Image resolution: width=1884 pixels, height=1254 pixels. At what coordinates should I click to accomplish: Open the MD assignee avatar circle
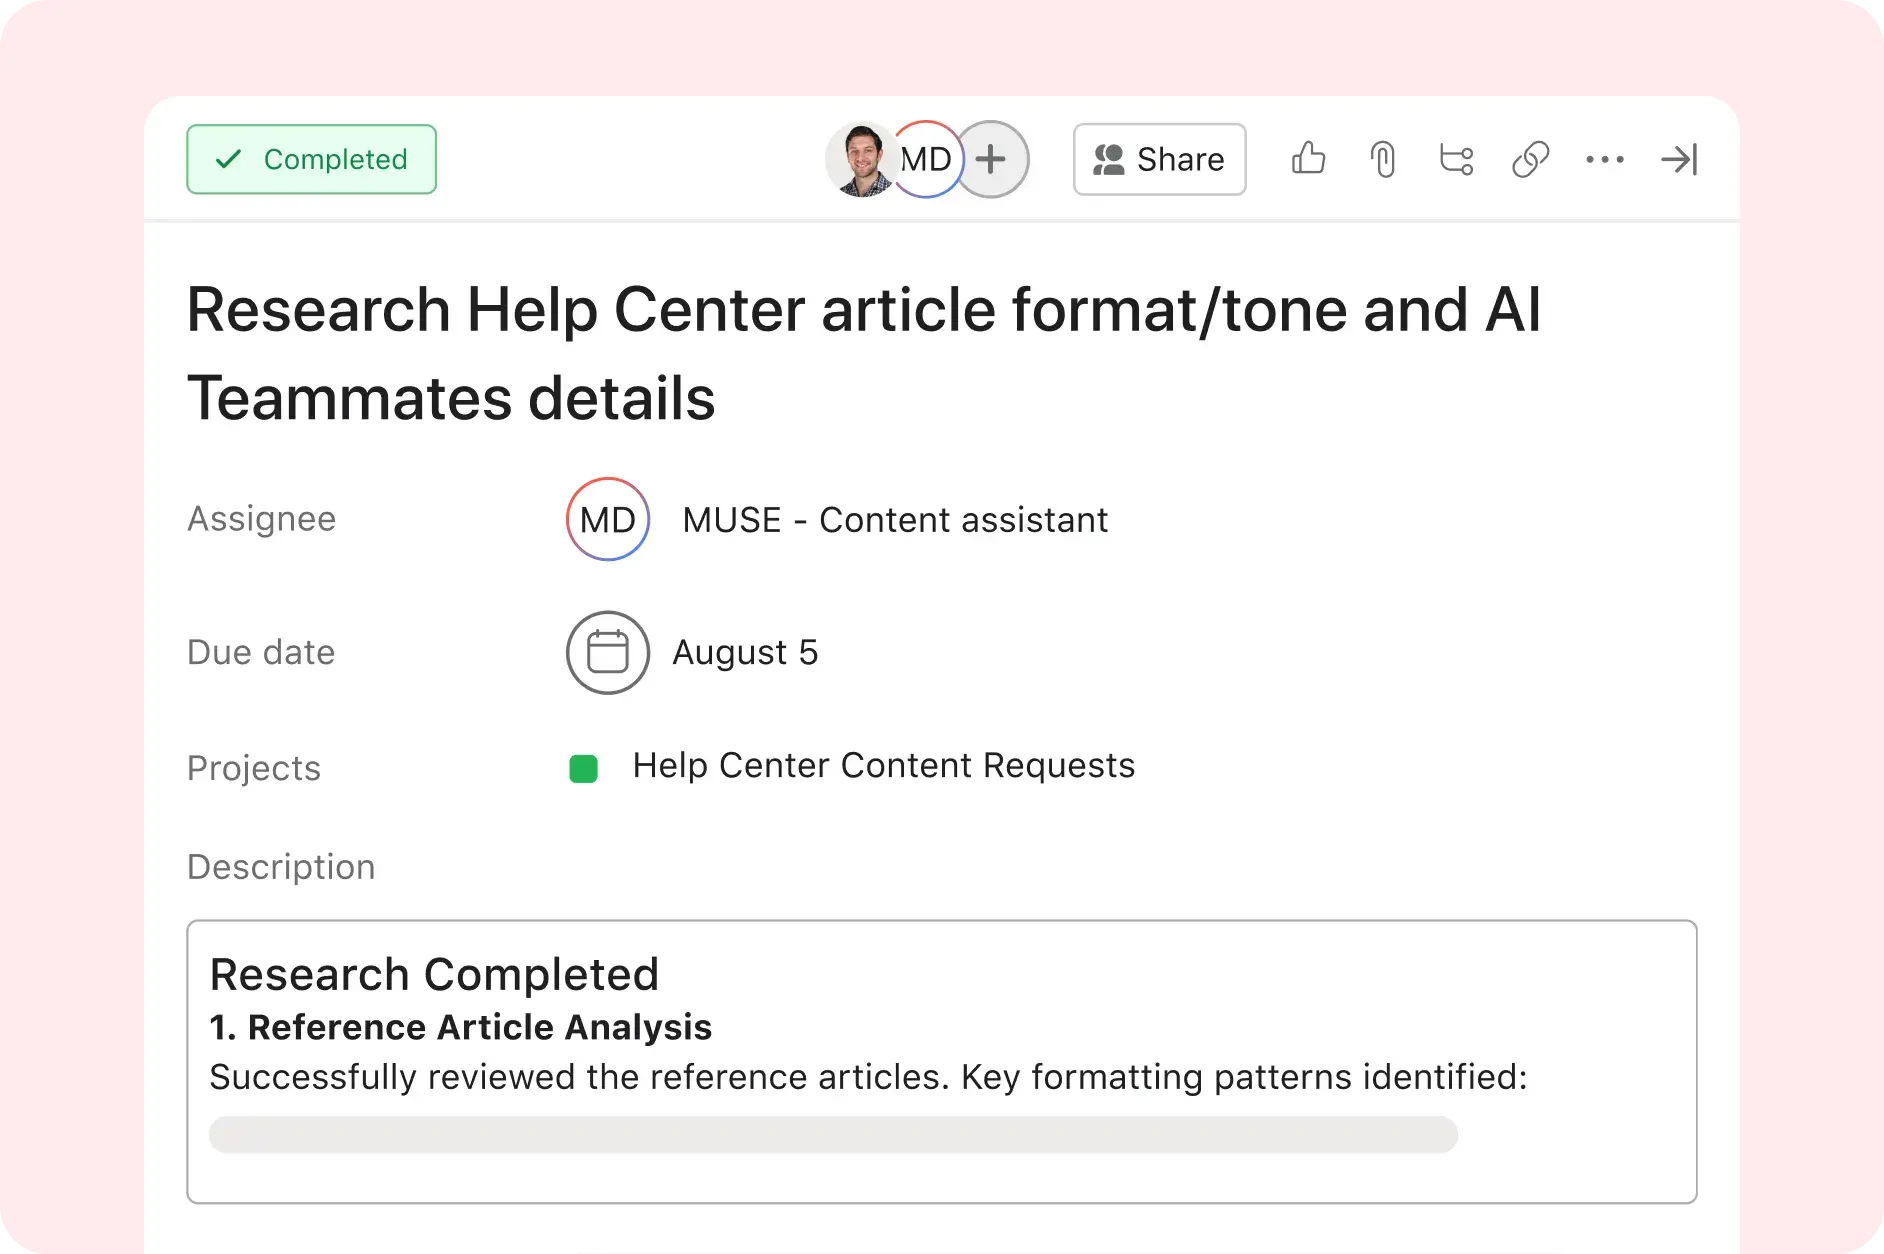[607, 519]
